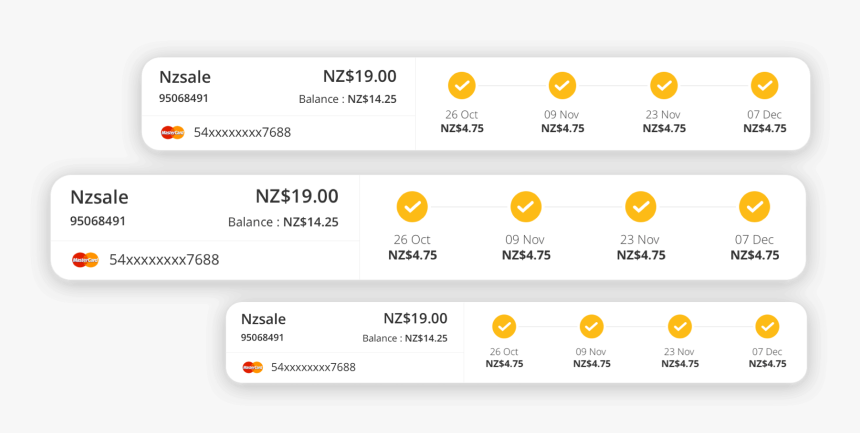Click the 07 Dec checkmark in middle card
Screen dimensions: 860x433
coord(755,207)
